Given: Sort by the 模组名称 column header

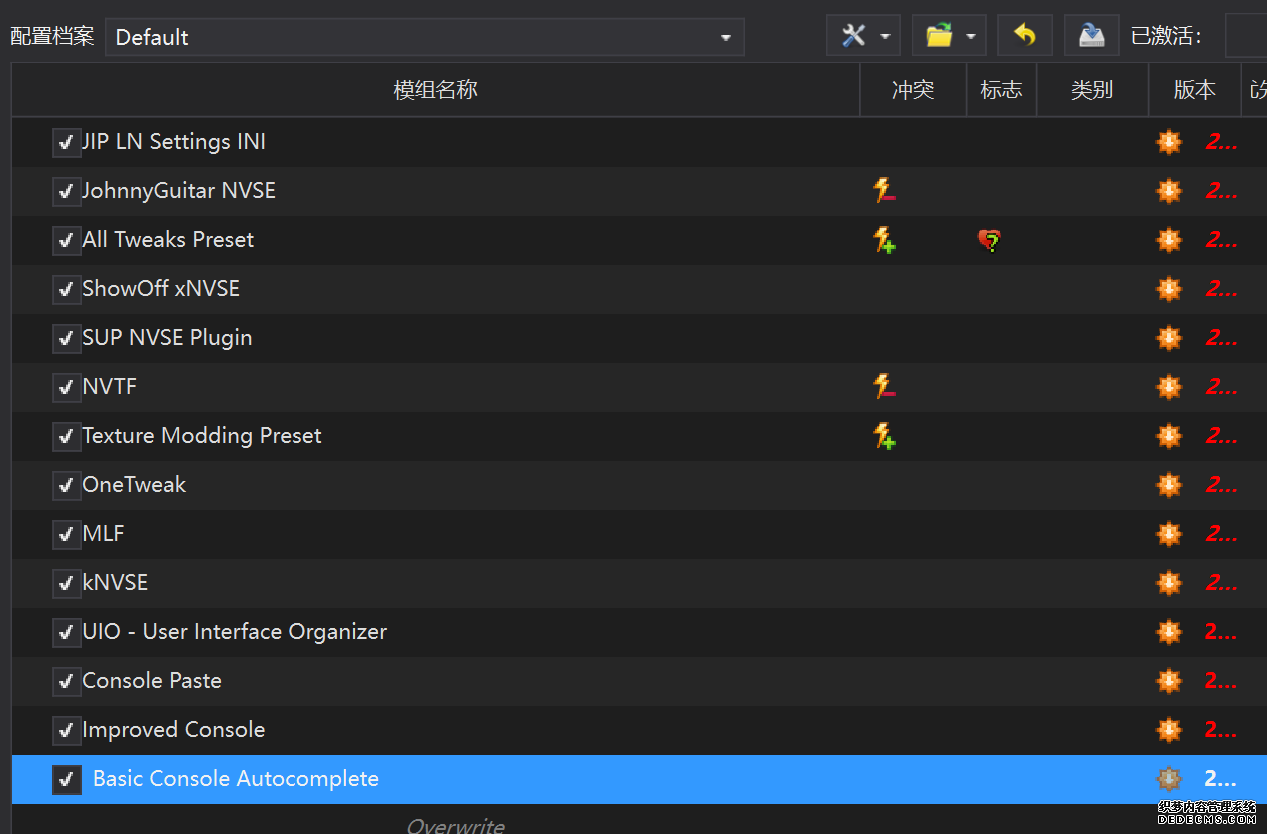Looking at the screenshot, I should [x=435, y=90].
